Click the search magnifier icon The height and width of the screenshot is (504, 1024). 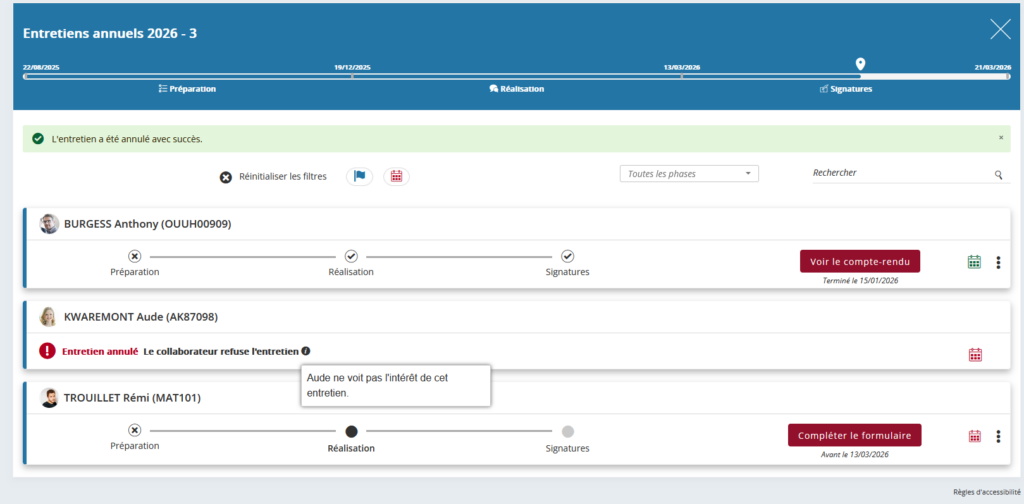pyautogui.click(x=998, y=175)
